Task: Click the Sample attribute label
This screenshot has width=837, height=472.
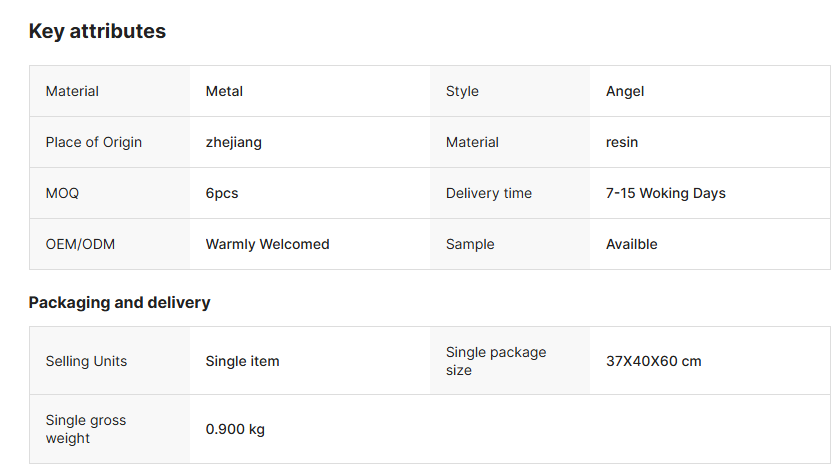Action: (x=470, y=244)
